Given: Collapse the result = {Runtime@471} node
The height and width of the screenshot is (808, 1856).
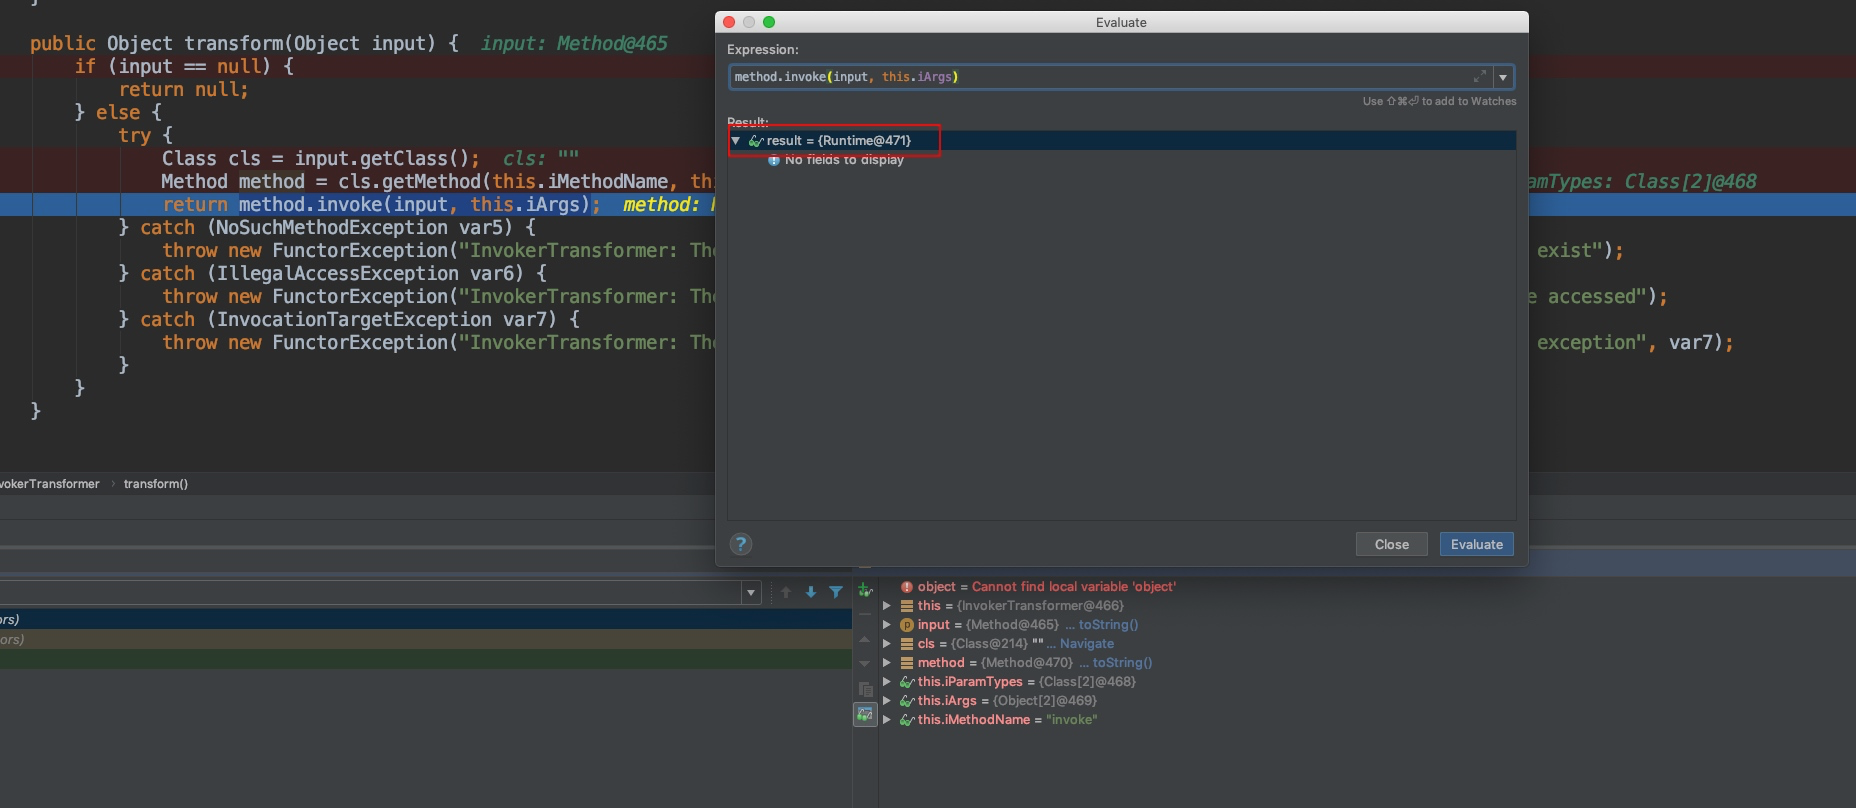Looking at the screenshot, I should (x=736, y=141).
